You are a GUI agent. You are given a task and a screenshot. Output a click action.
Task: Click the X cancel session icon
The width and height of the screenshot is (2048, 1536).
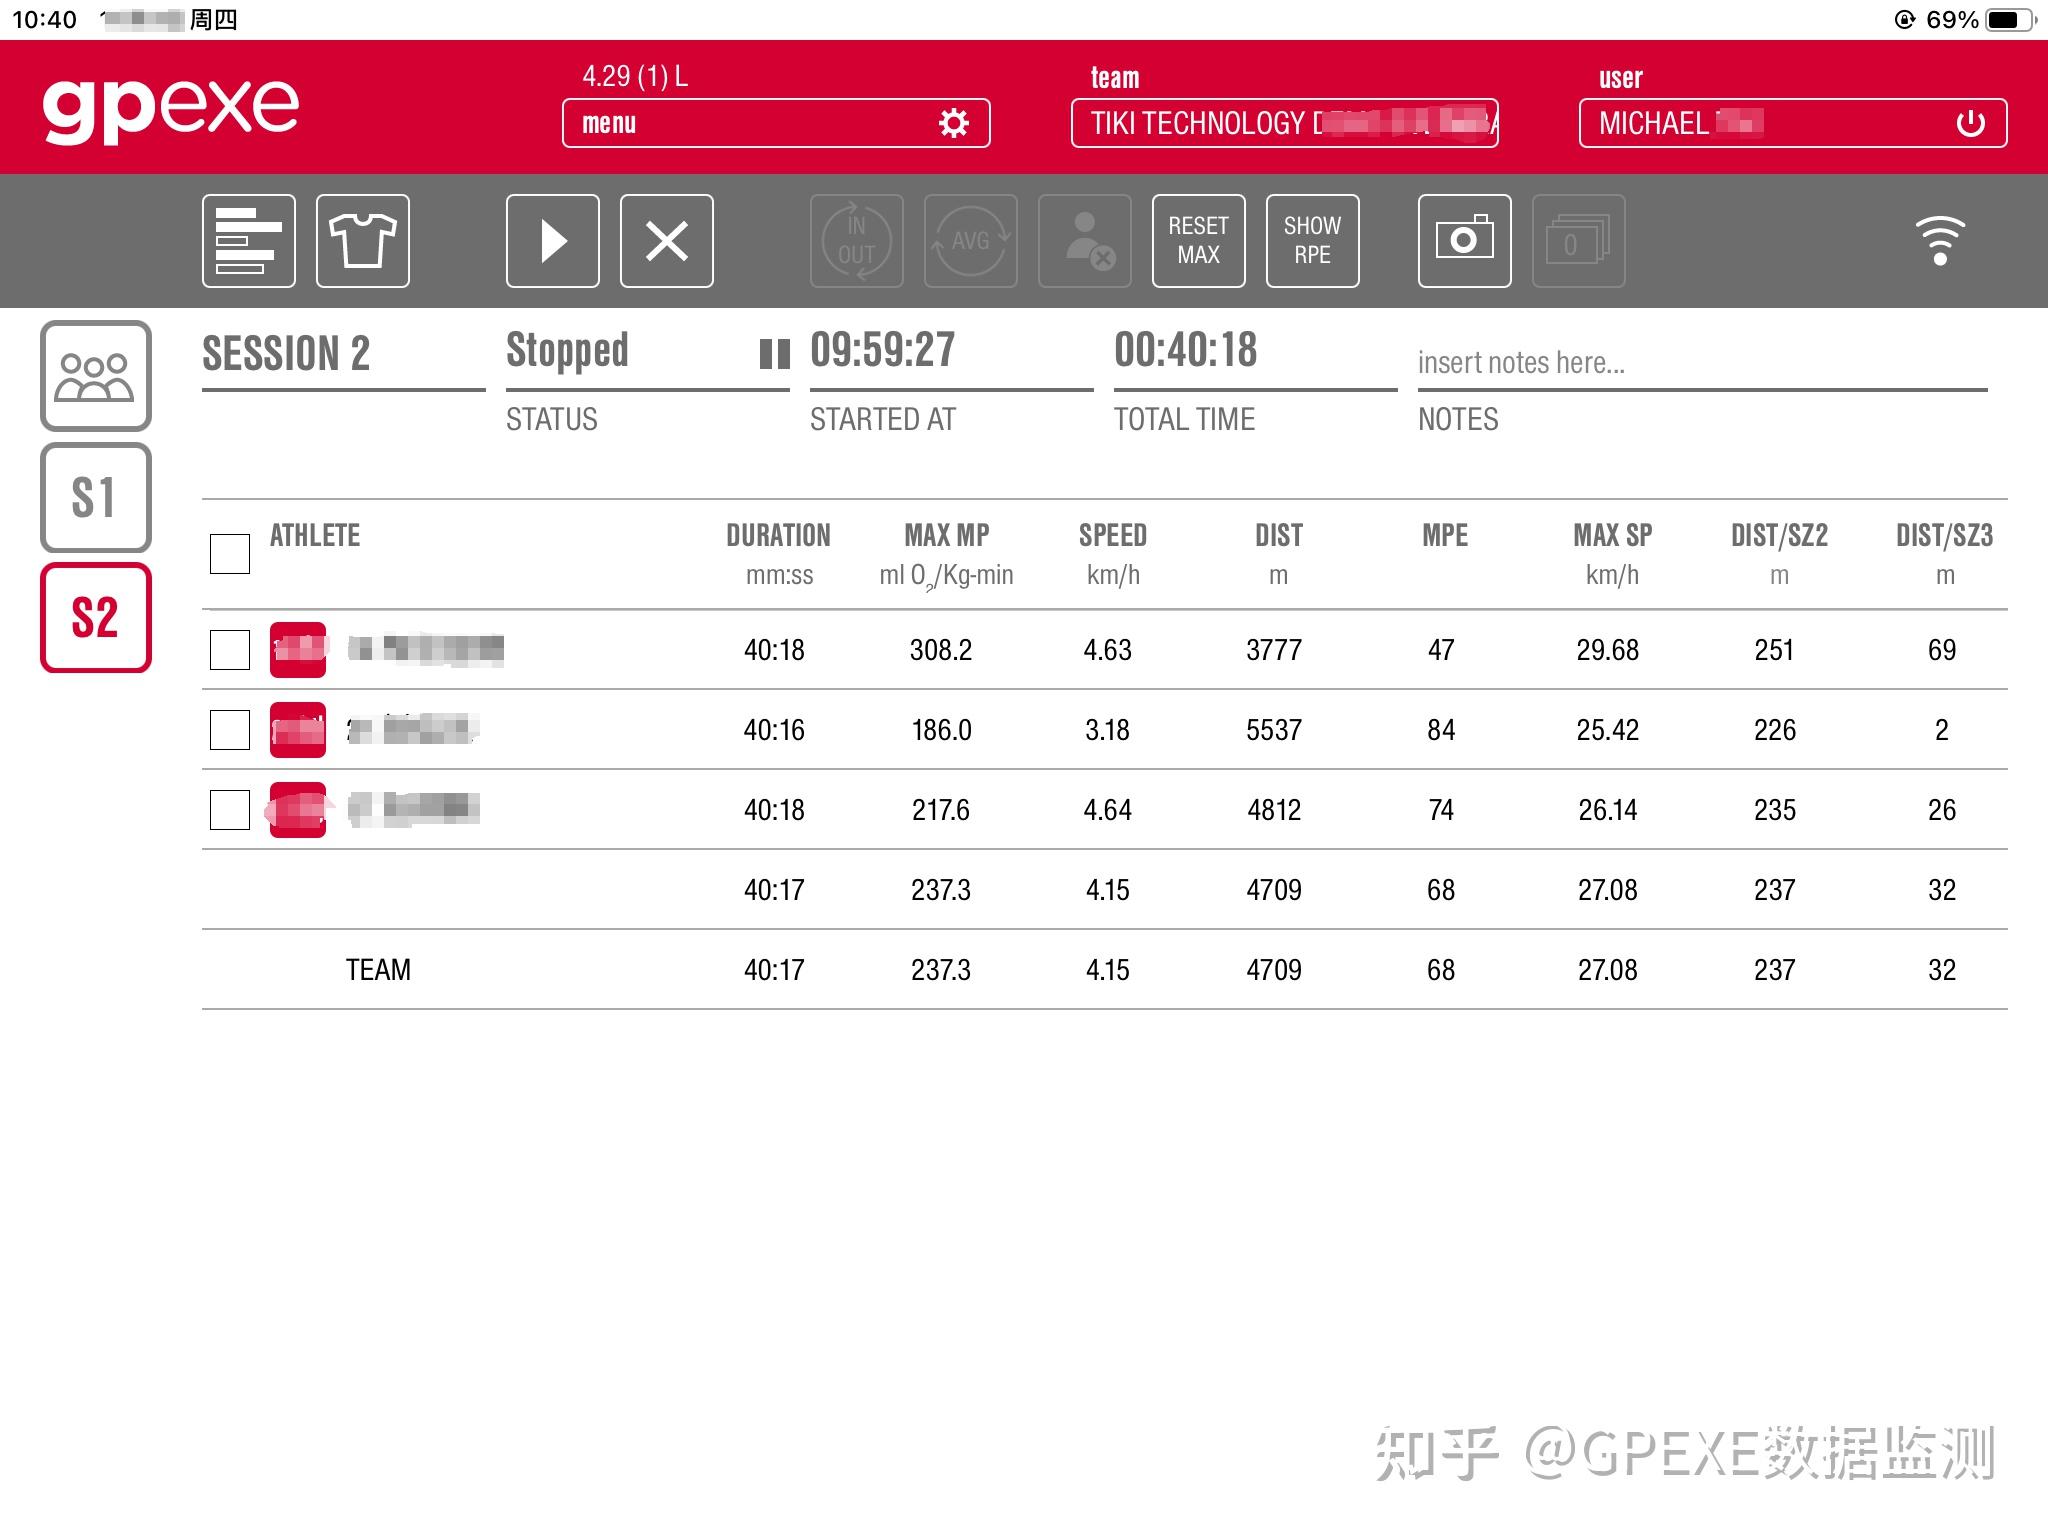(666, 241)
